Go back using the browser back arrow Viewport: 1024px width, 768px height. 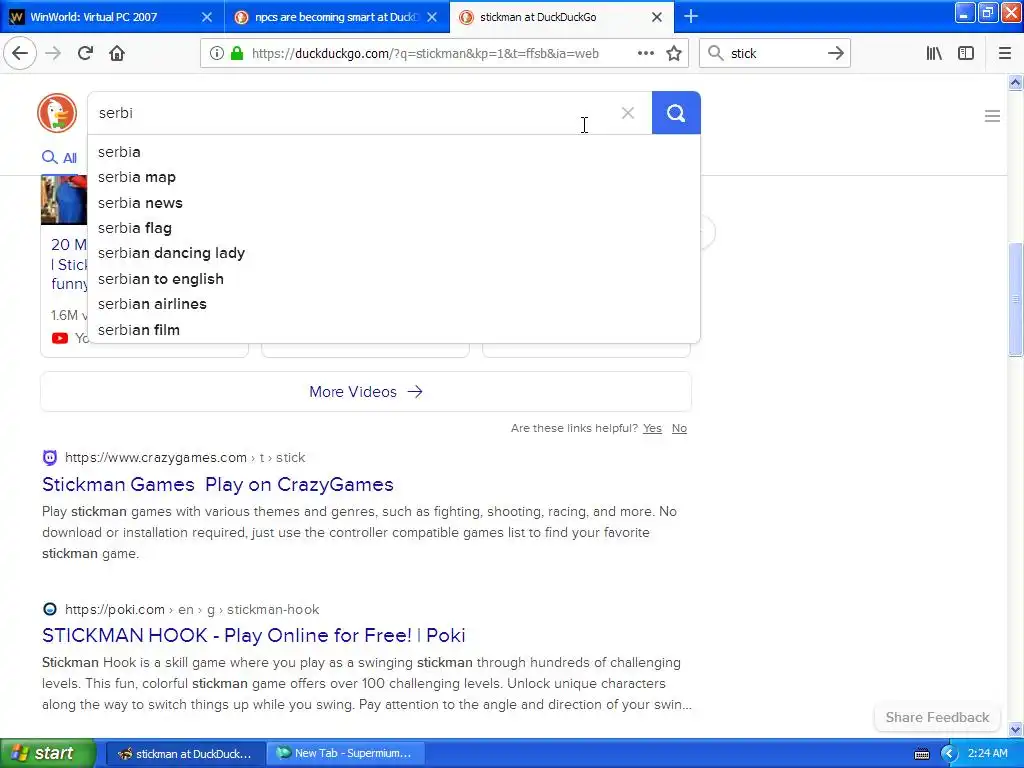pyautogui.click(x=20, y=54)
